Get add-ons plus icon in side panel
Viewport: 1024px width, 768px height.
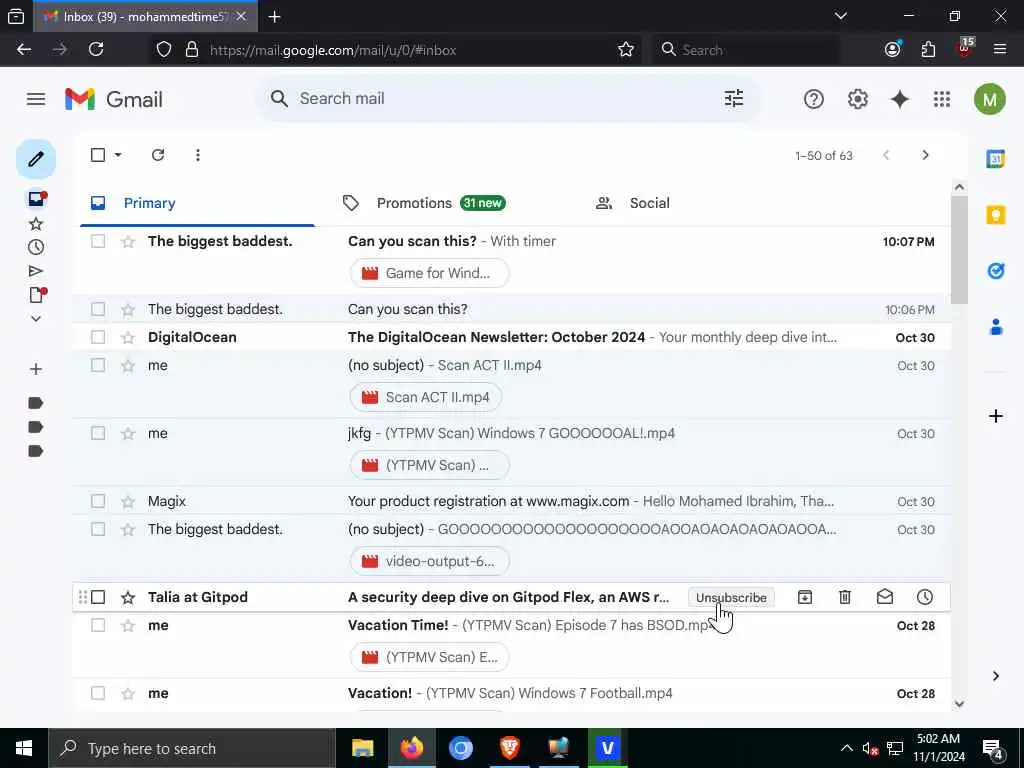[x=996, y=416]
